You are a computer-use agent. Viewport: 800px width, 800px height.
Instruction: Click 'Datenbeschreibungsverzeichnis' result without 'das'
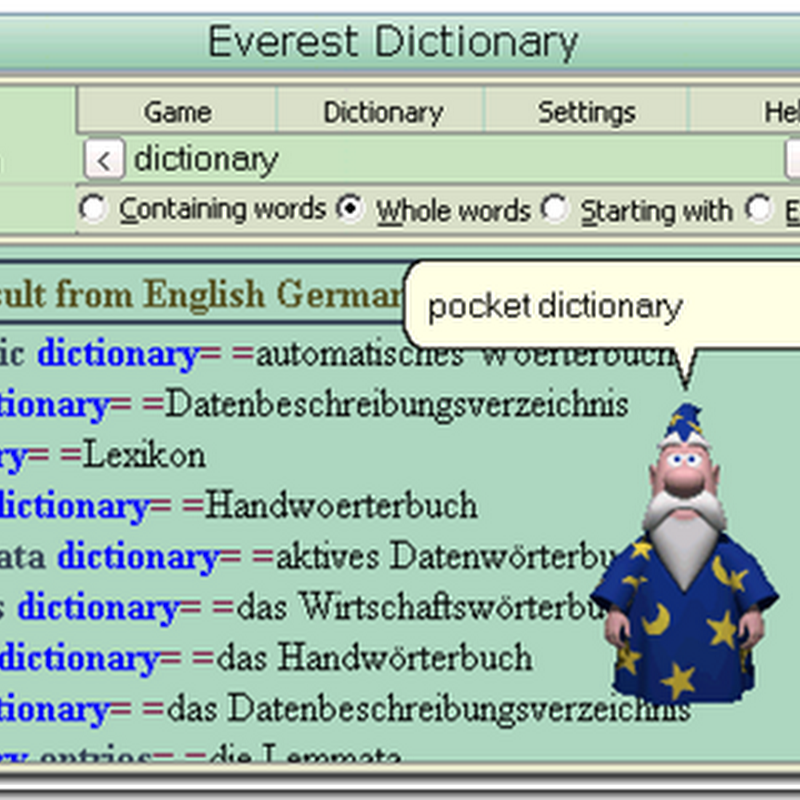pyautogui.click(x=397, y=405)
